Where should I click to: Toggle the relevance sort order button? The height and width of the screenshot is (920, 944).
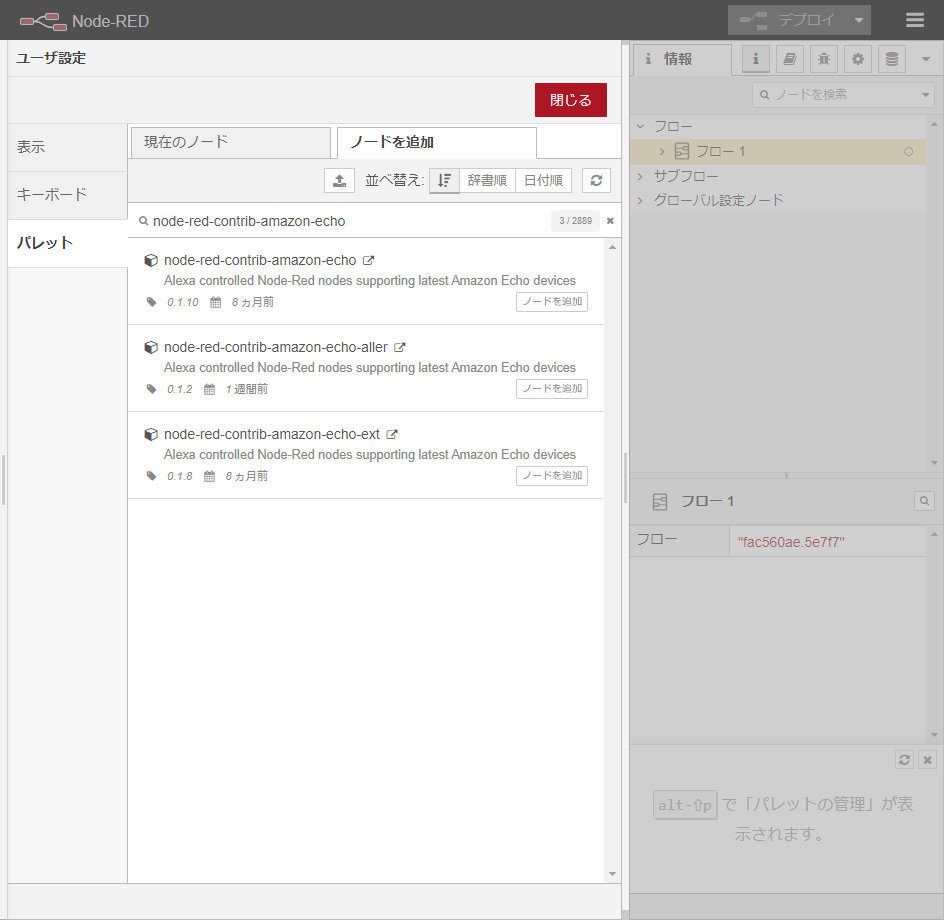coord(444,181)
